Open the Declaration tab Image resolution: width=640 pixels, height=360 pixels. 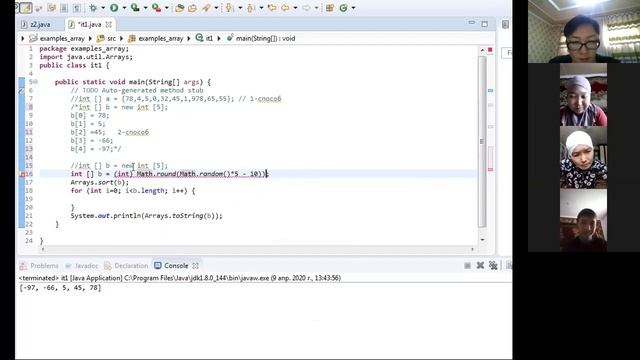click(126, 266)
